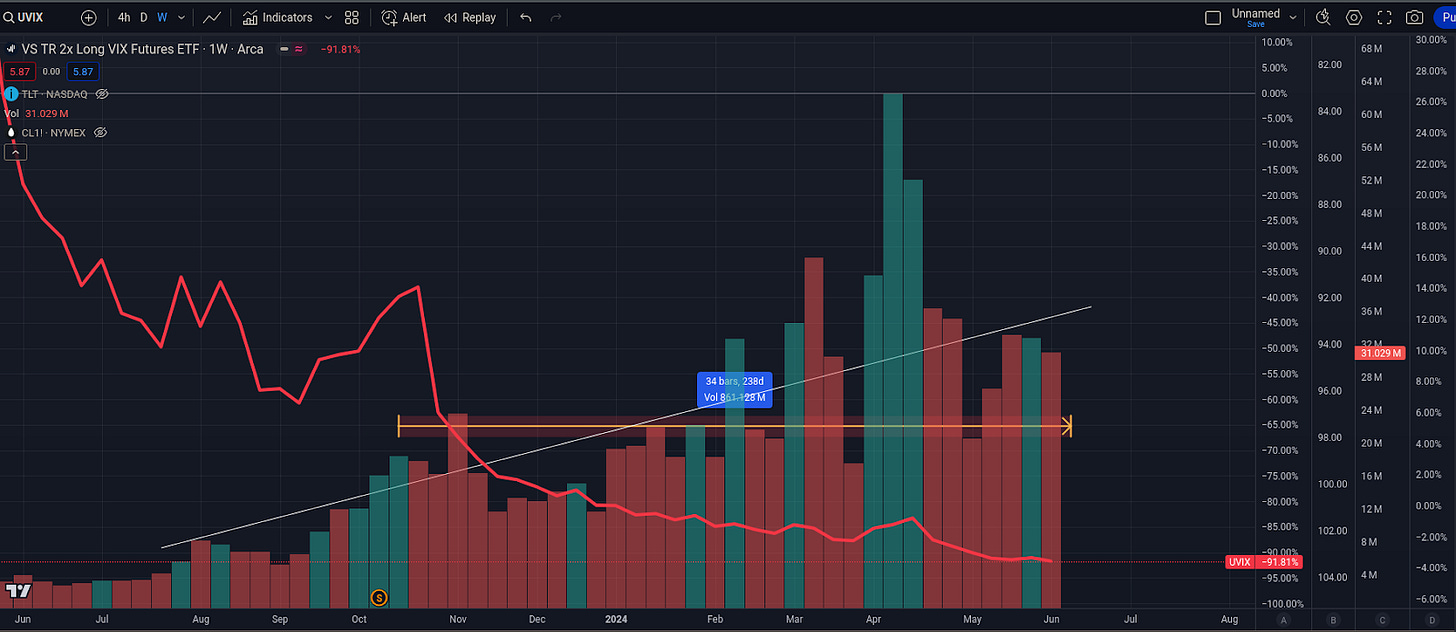Open quick search lightning icon
Screen dimensions: 1456x632
click(x=1324, y=17)
